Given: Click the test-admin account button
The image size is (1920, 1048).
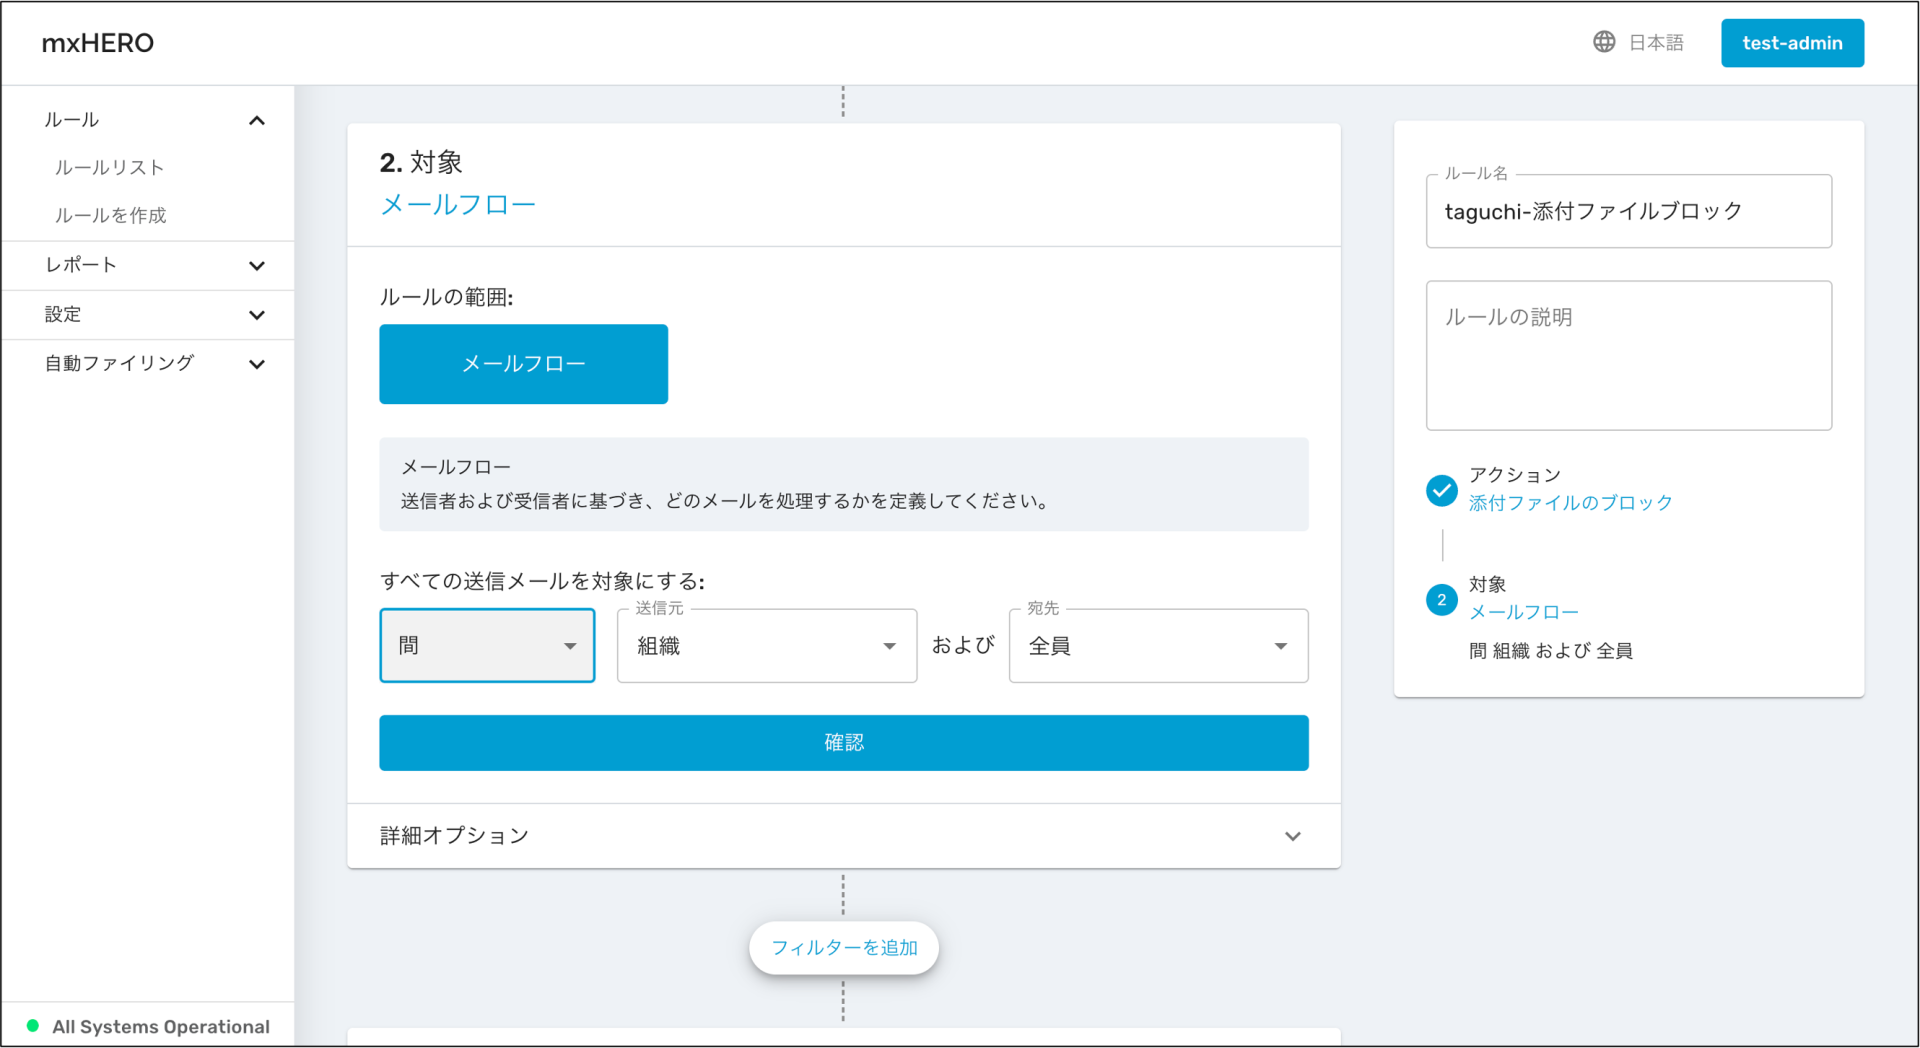Looking at the screenshot, I should click(1791, 42).
